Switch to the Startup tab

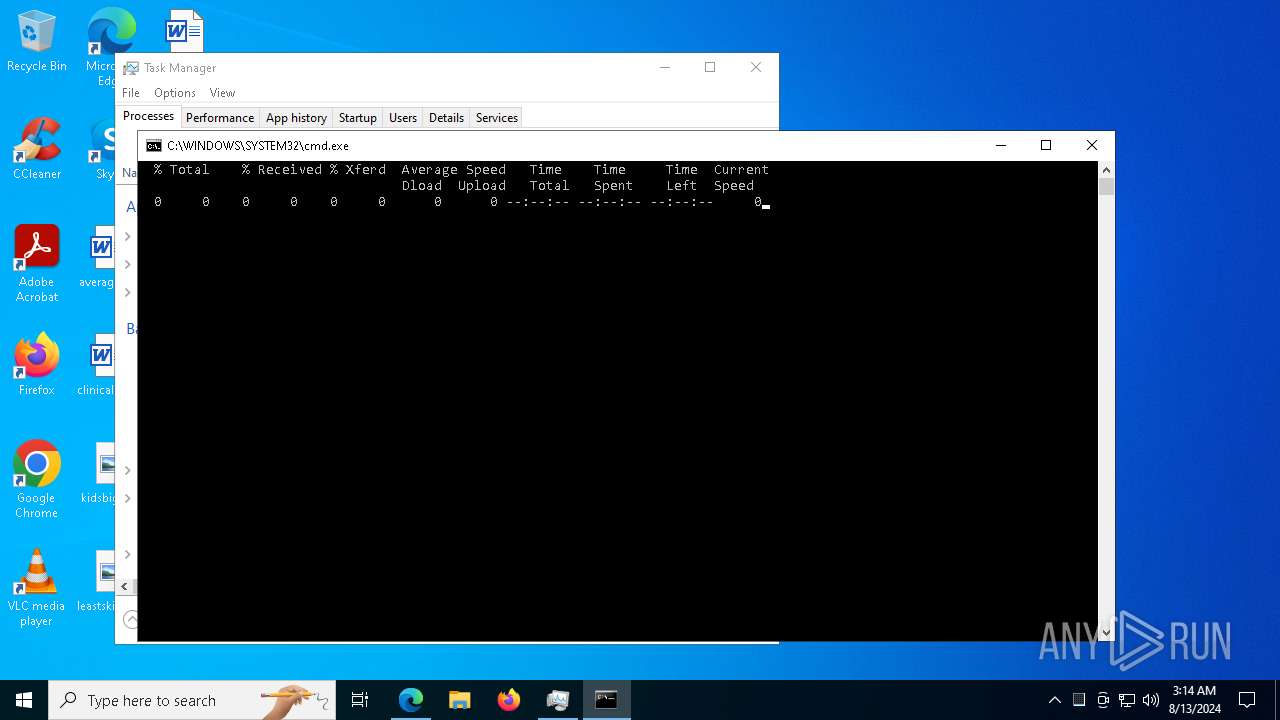[357, 118]
